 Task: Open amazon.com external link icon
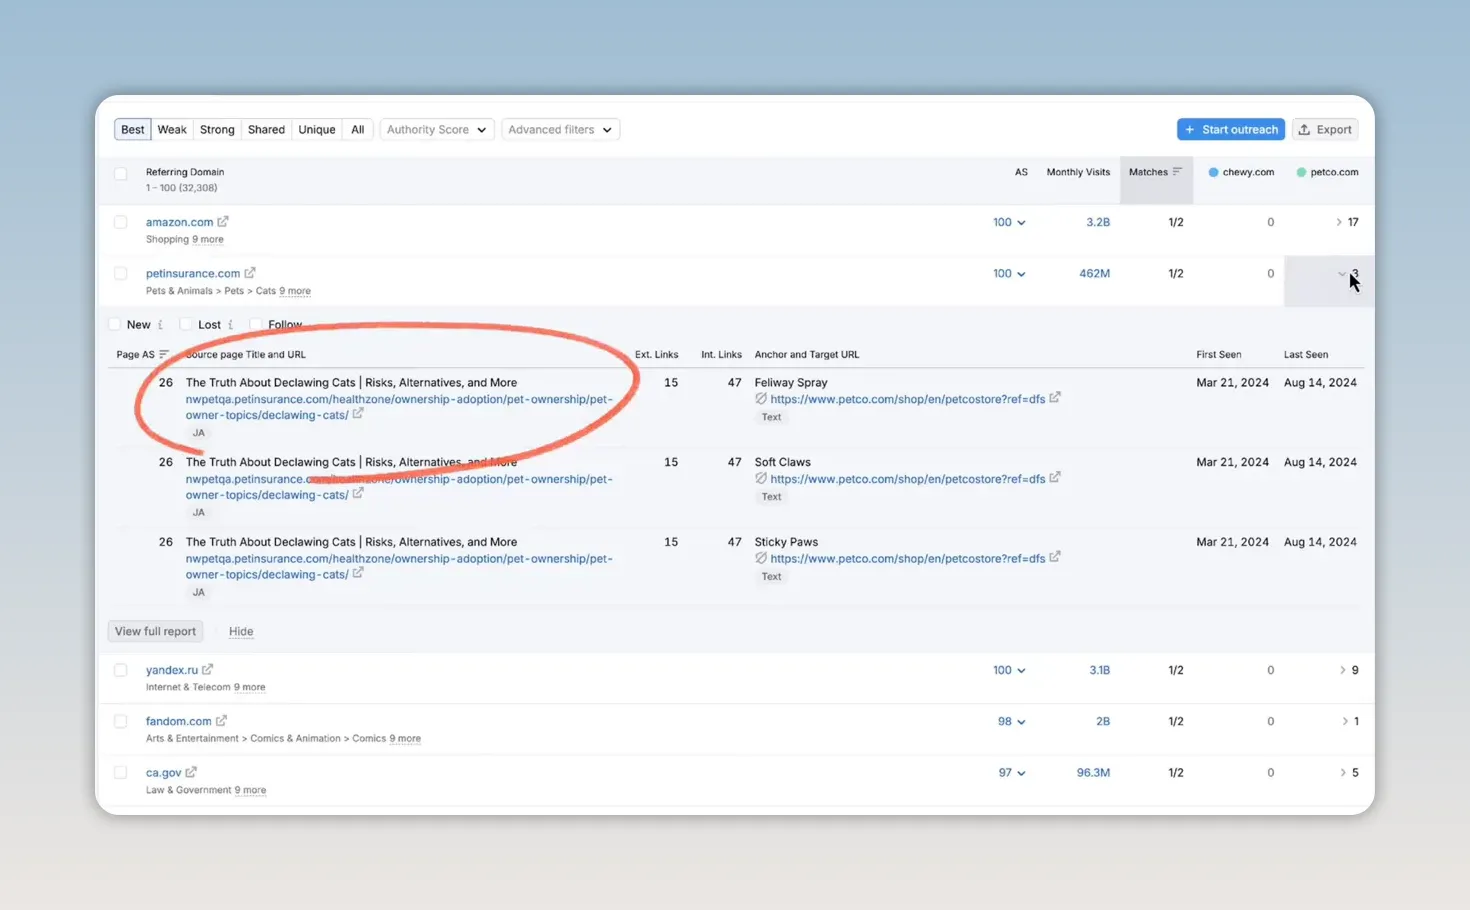(223, 221)
